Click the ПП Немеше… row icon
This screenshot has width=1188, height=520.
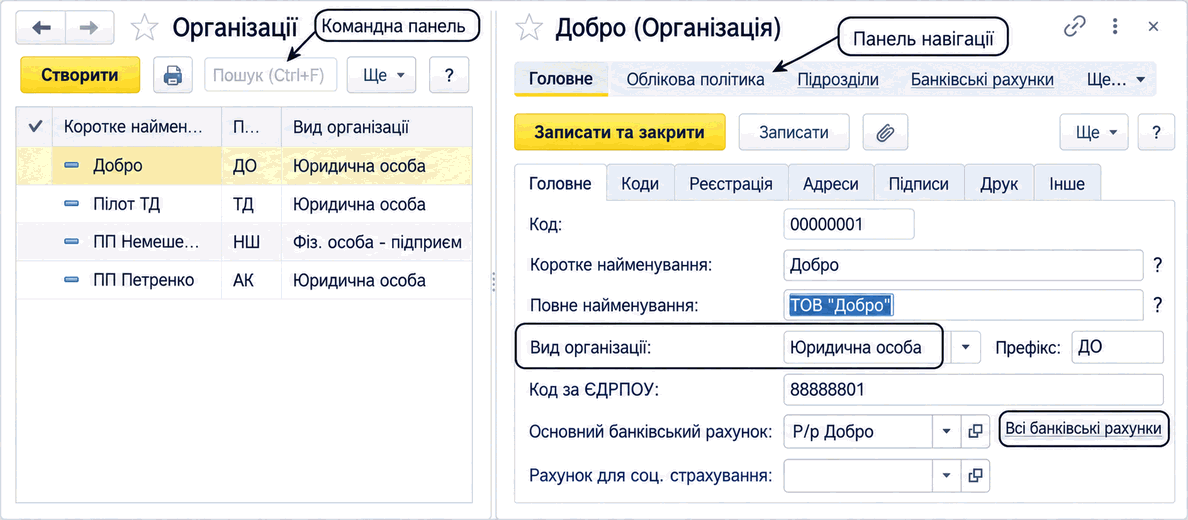[72, 242]
